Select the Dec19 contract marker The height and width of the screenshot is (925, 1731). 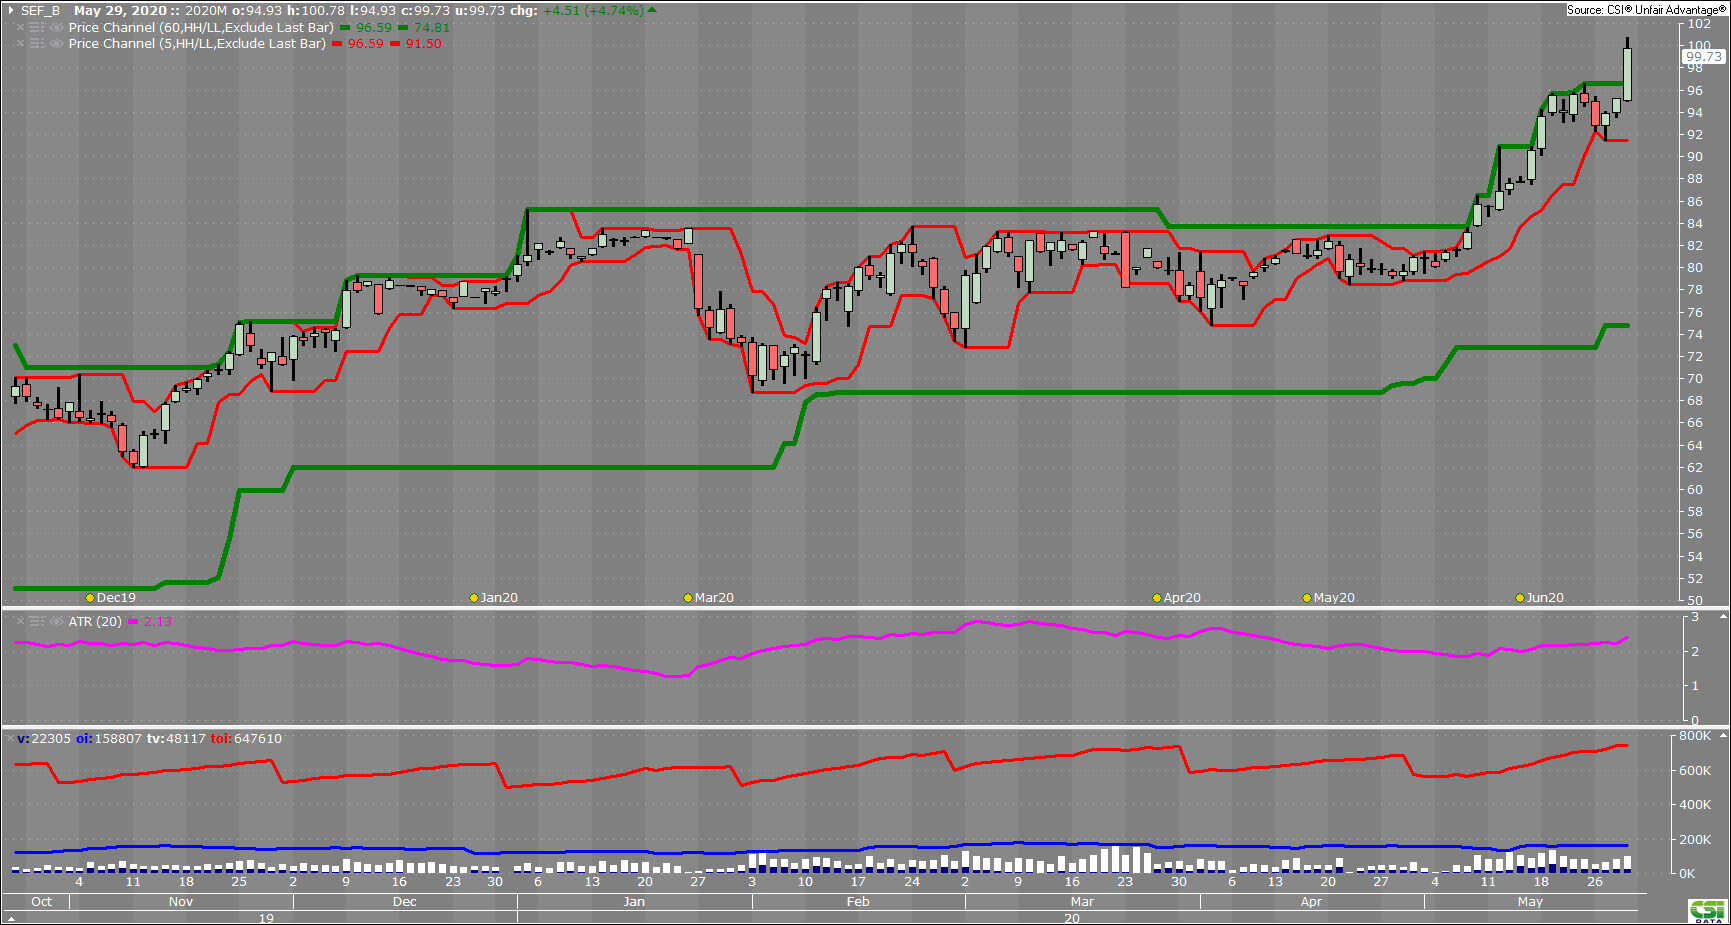tap(90, 598)
